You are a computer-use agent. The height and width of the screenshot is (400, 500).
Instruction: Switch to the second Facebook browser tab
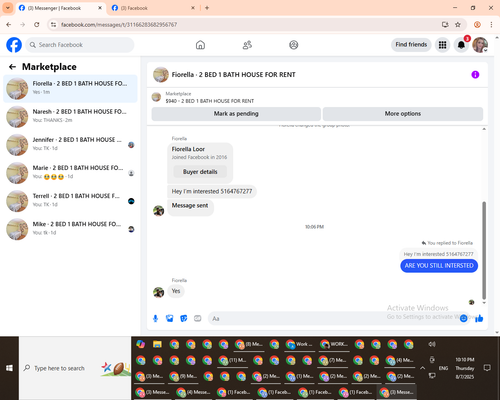153,8
